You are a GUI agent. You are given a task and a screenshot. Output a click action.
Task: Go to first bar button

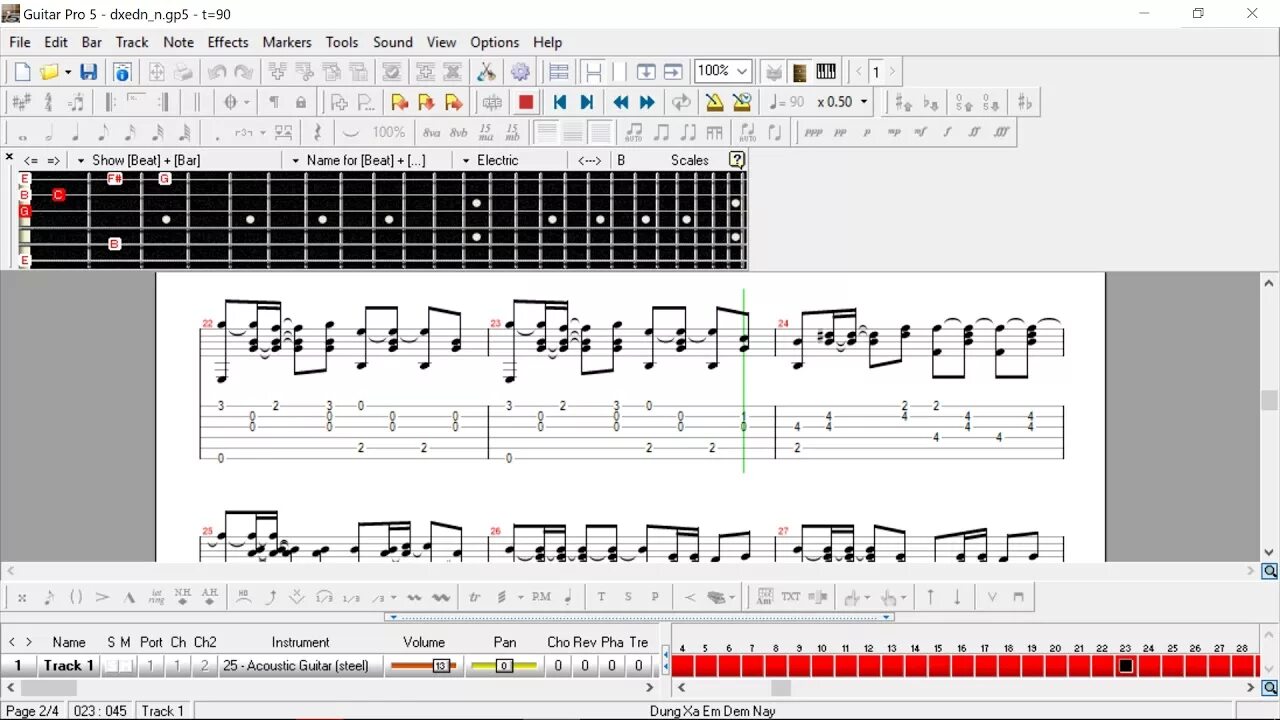coord(560,102)
